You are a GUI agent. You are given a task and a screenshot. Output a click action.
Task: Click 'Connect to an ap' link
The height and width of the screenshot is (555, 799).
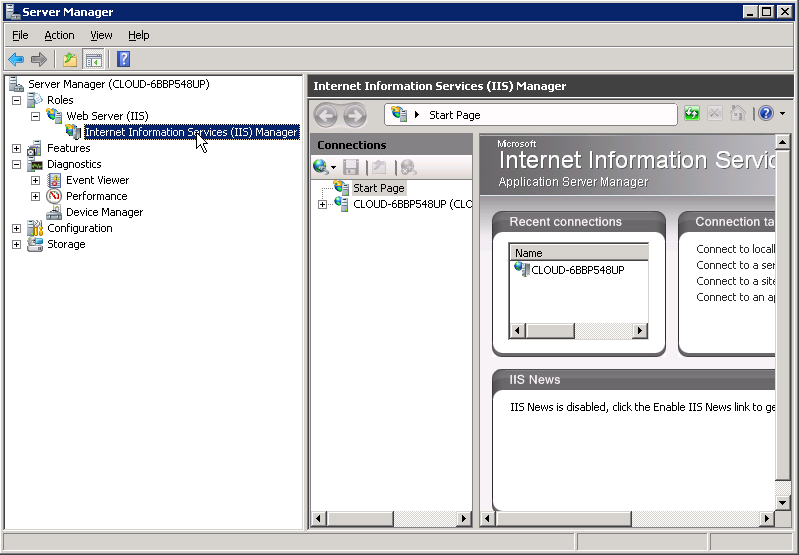point(735,297)
